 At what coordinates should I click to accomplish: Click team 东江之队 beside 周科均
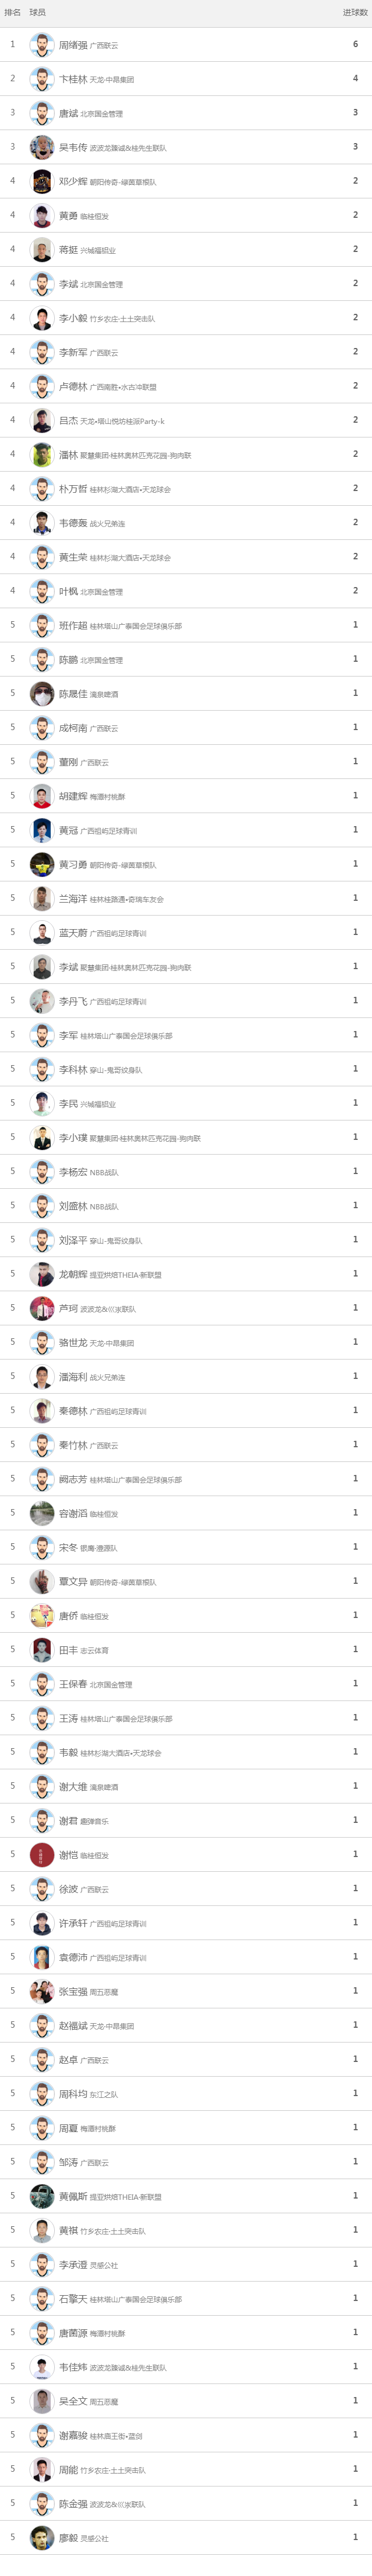pyautogui.click(x=103, y=2094)
